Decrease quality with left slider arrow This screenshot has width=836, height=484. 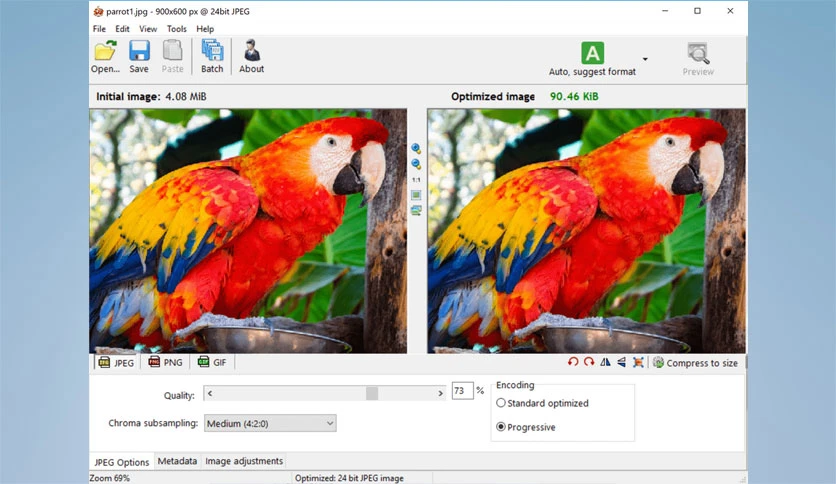pyautogui.click(x=210, y=393)
